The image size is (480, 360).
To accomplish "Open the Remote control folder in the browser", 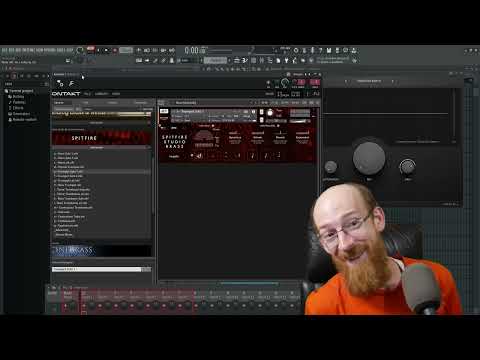I will (x=22, y=119).
